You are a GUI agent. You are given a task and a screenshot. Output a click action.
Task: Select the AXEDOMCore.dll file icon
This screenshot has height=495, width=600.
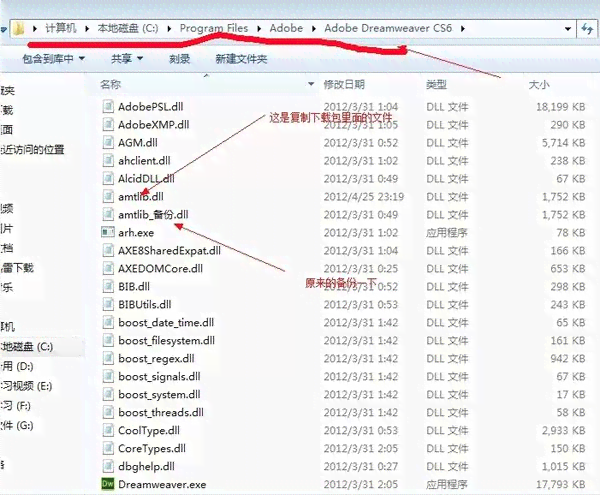[108, 268]
